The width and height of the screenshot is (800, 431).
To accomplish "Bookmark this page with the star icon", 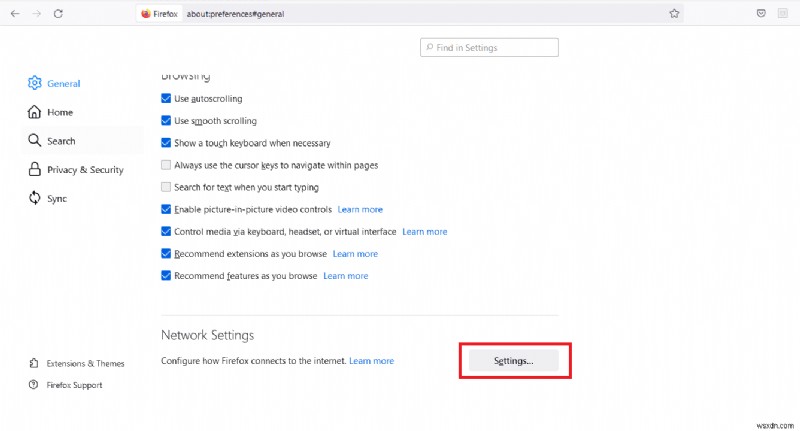I will pos(674,14).
